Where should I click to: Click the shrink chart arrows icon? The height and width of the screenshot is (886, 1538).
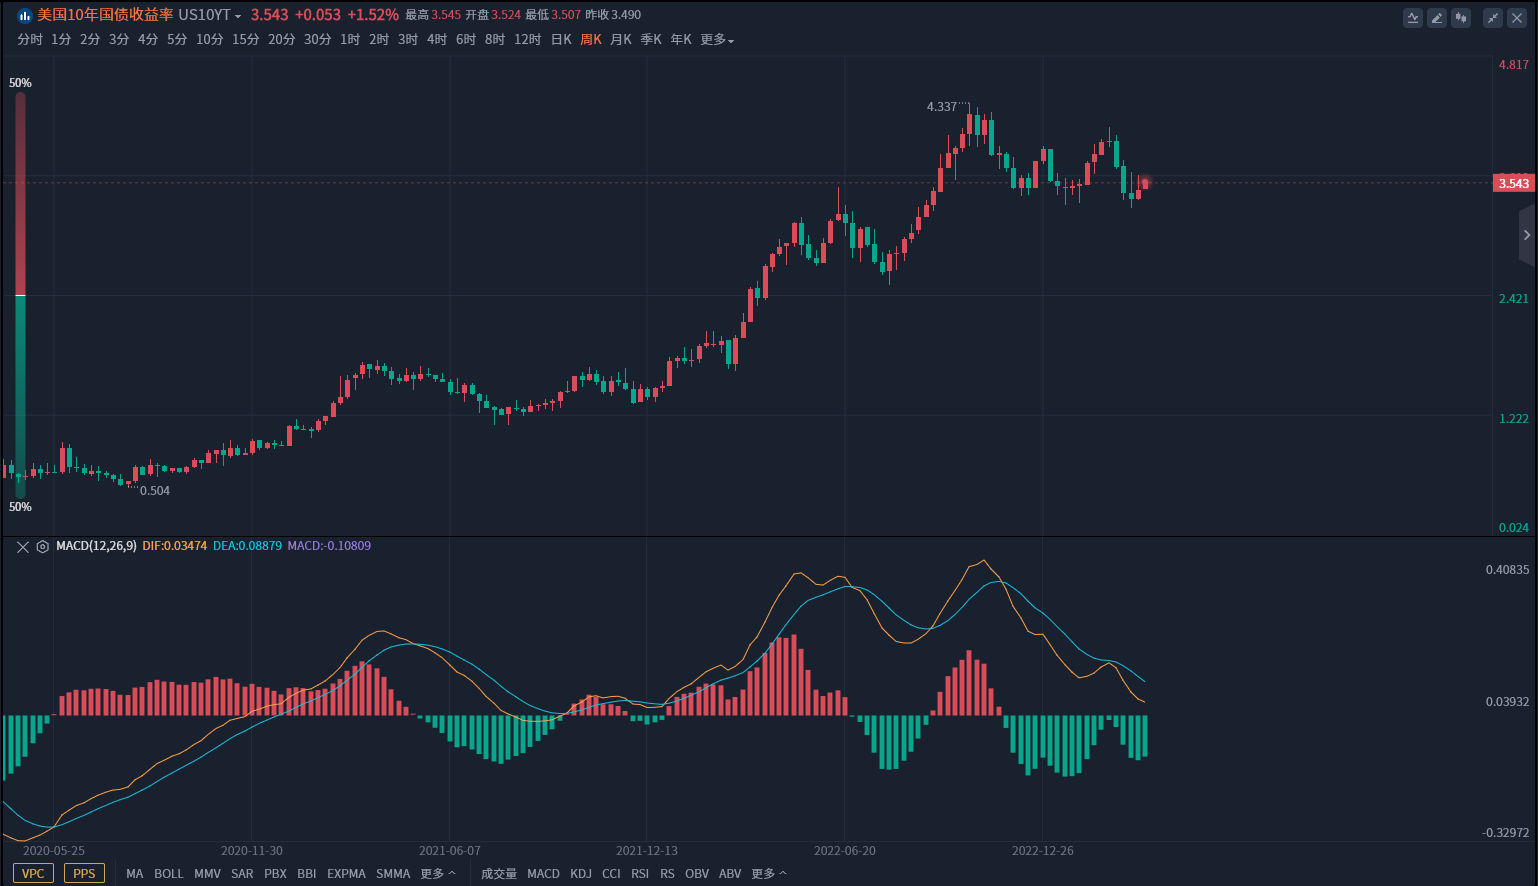(x=1493, y=17)
